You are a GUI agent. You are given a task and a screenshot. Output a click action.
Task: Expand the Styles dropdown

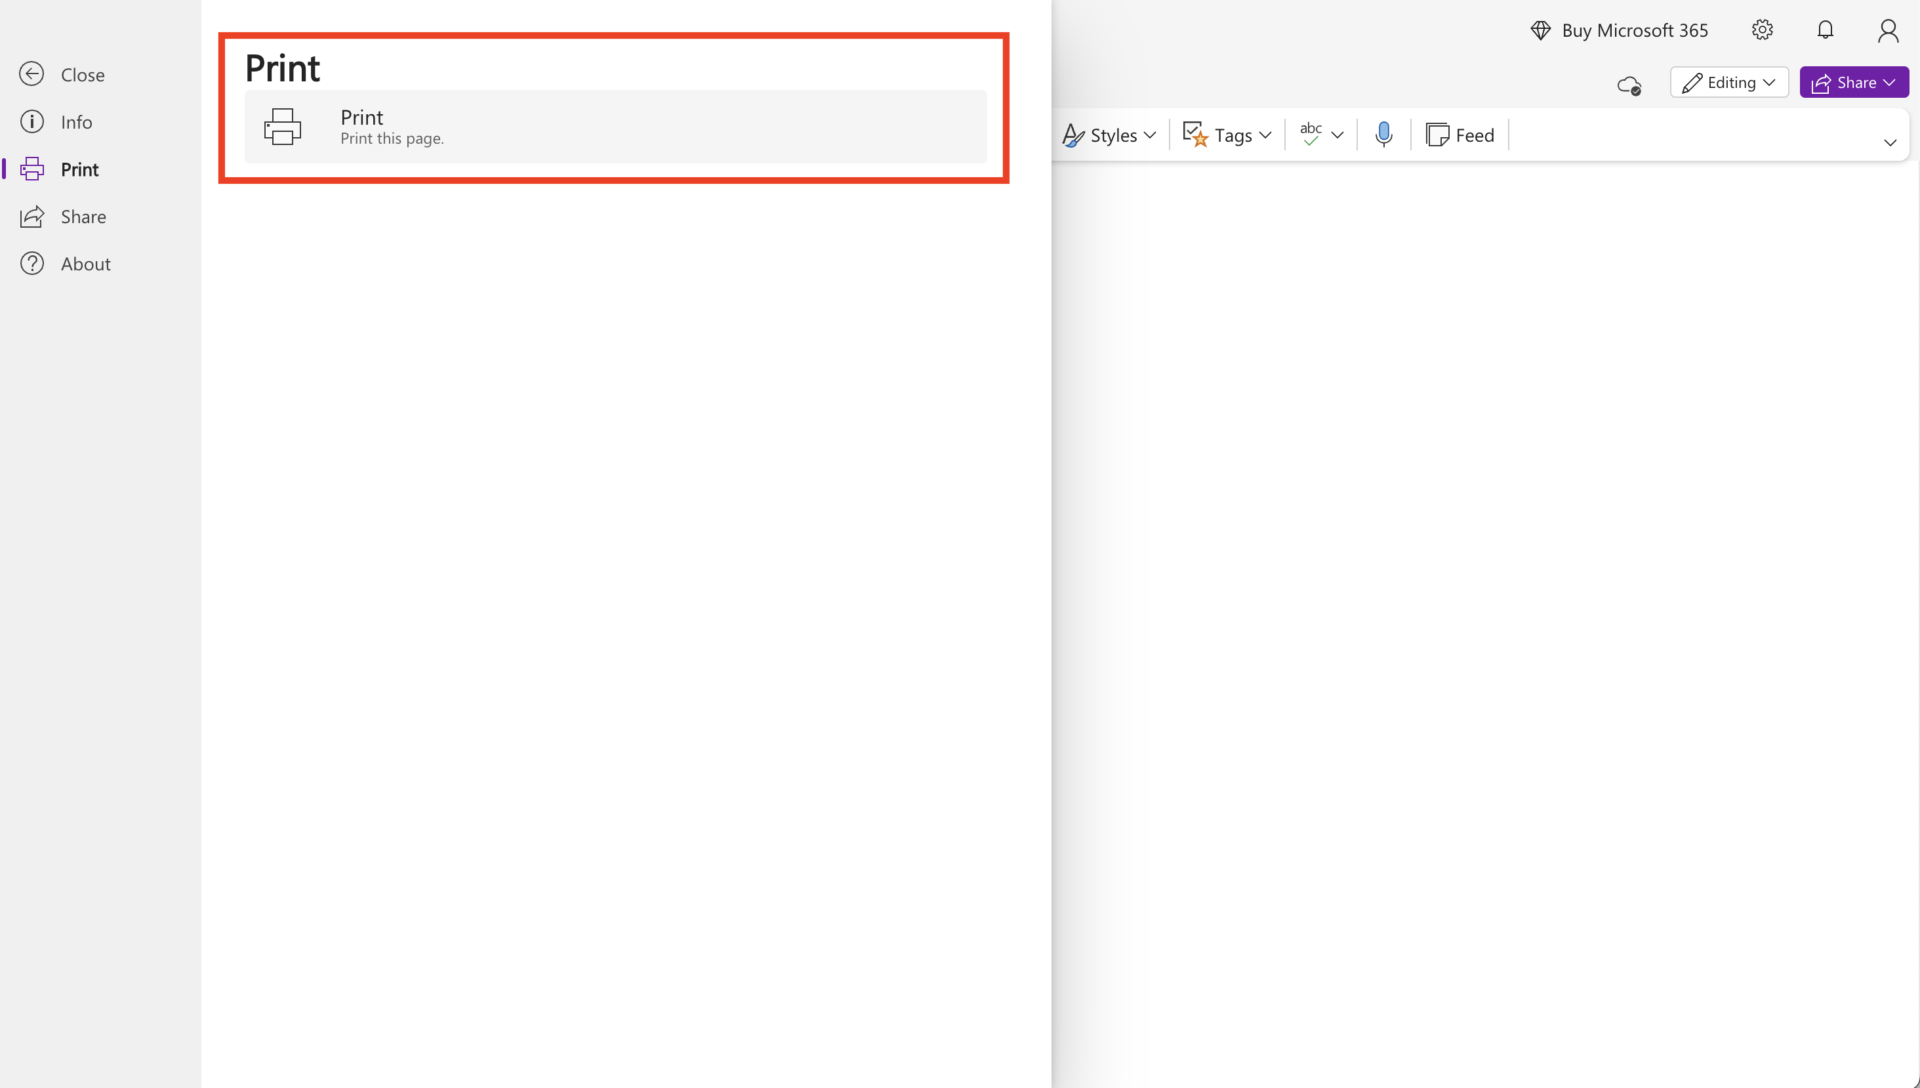pyautogui.click(x=1108, y=134)
